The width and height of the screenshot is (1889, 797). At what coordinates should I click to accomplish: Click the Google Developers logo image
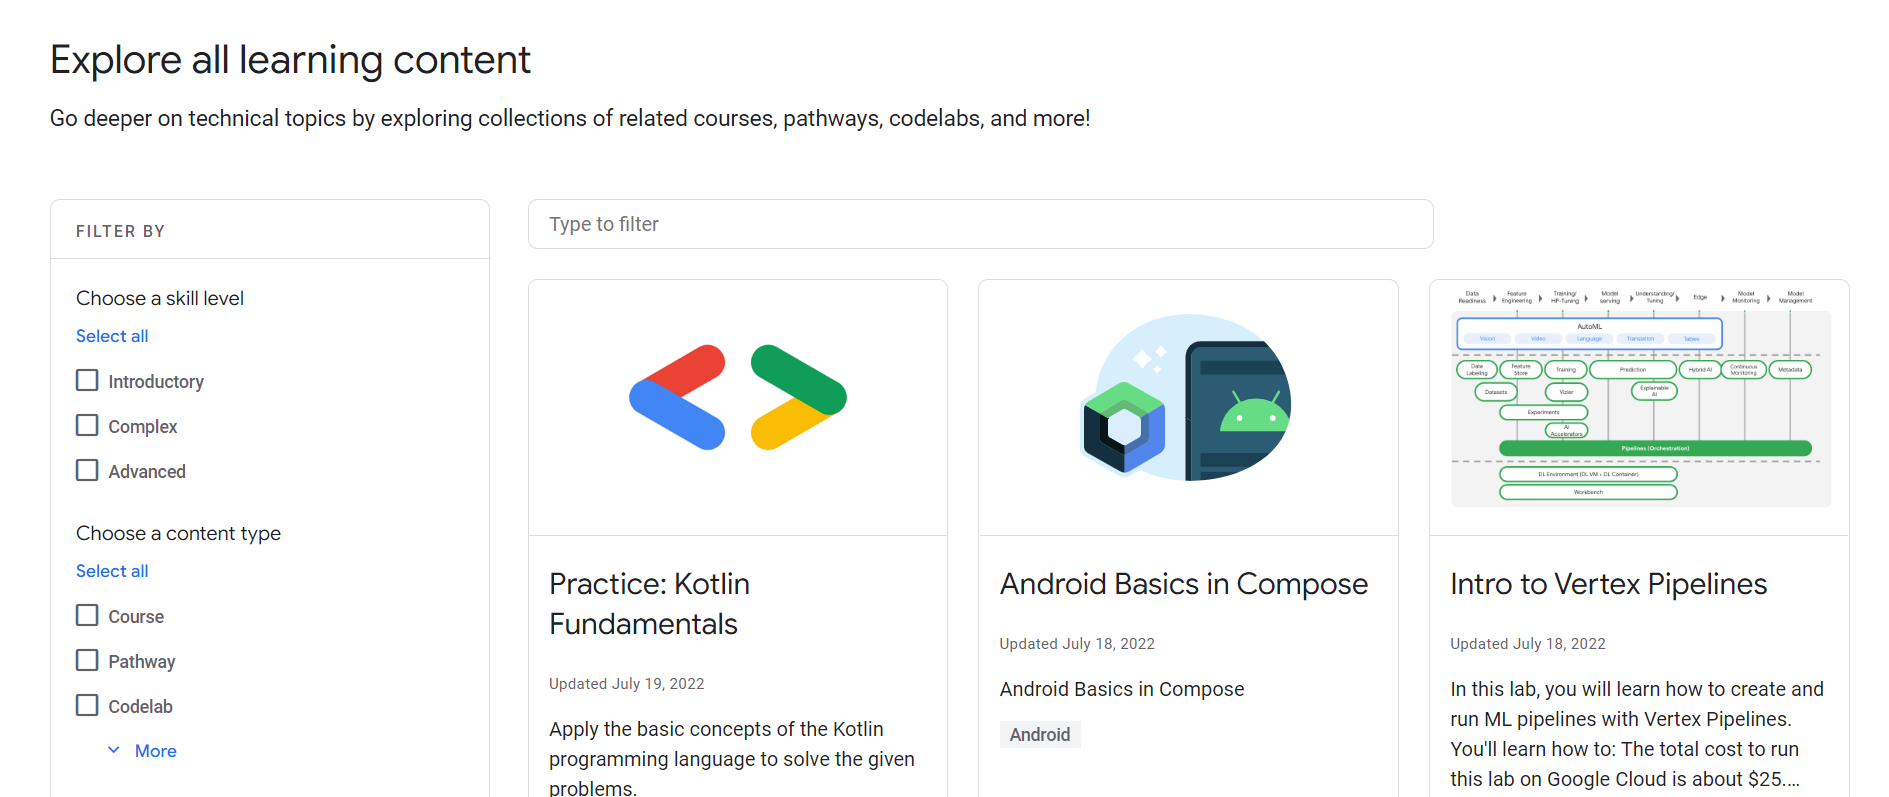[737, 398]
